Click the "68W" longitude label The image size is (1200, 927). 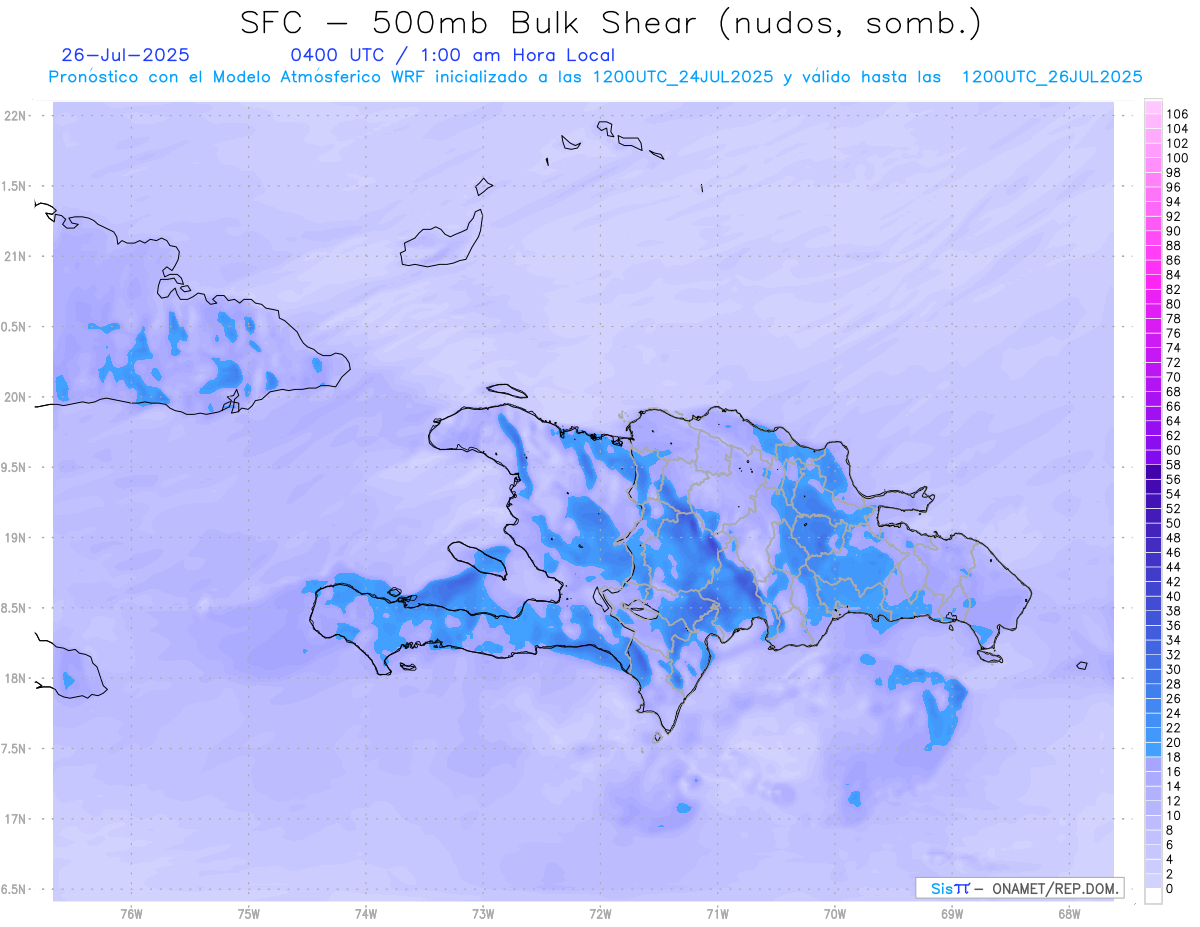[x=1069, y=913]
